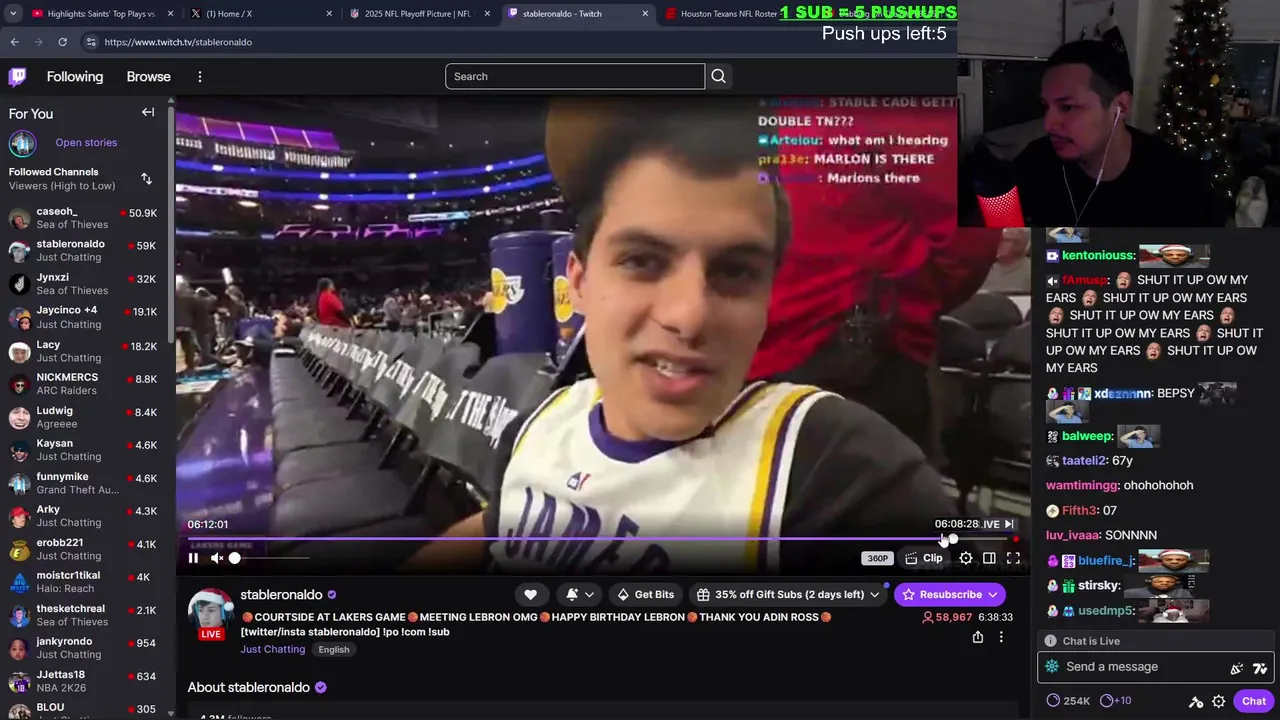
Task: Open Jaycinco +4 channel in sidebar
Action: coord(86,317)
